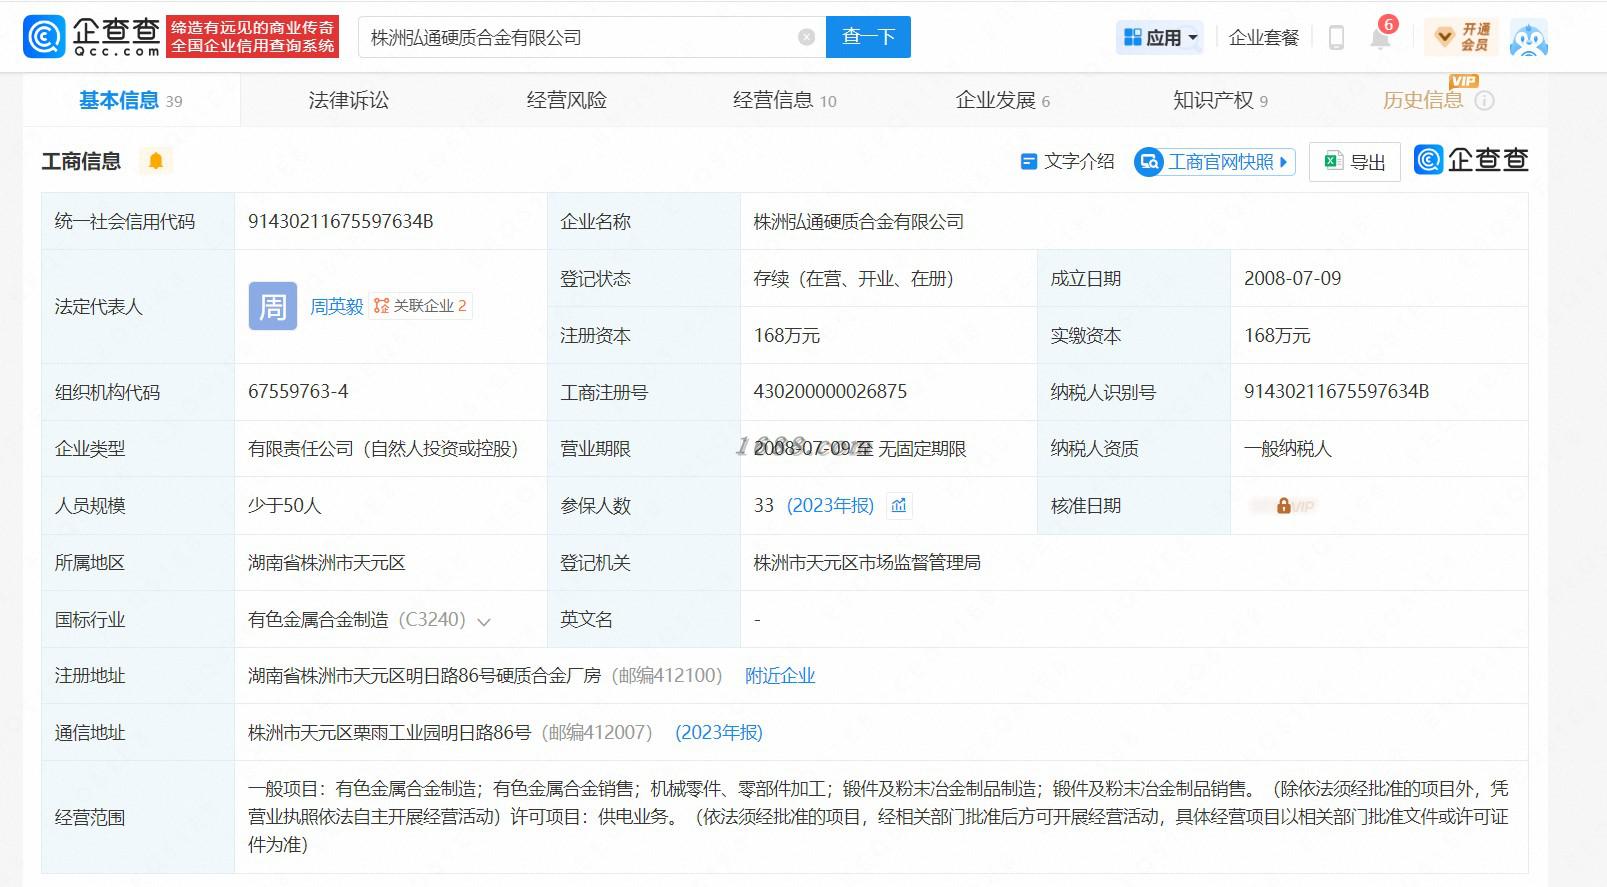Open 企业套餐 link
The image size is (1607, 887).
pos(1264,38)
